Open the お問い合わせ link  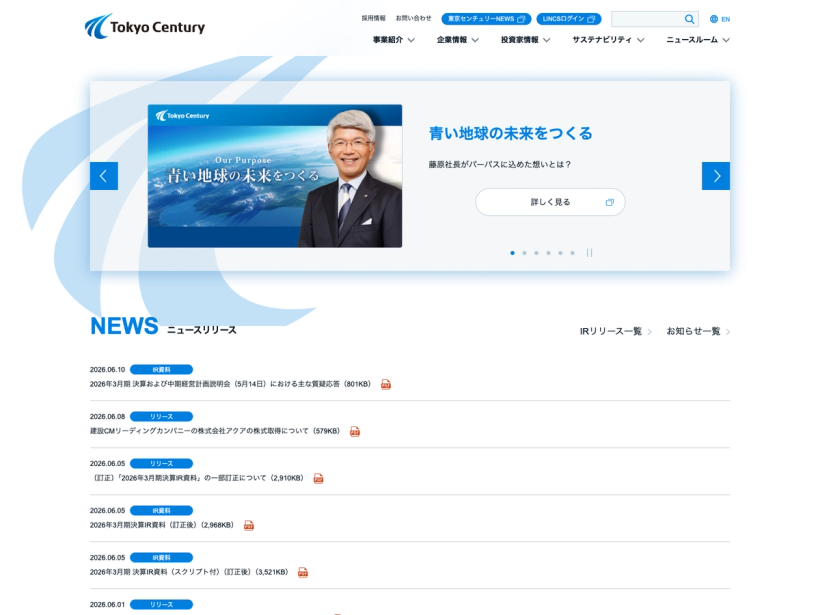[414, 18]
